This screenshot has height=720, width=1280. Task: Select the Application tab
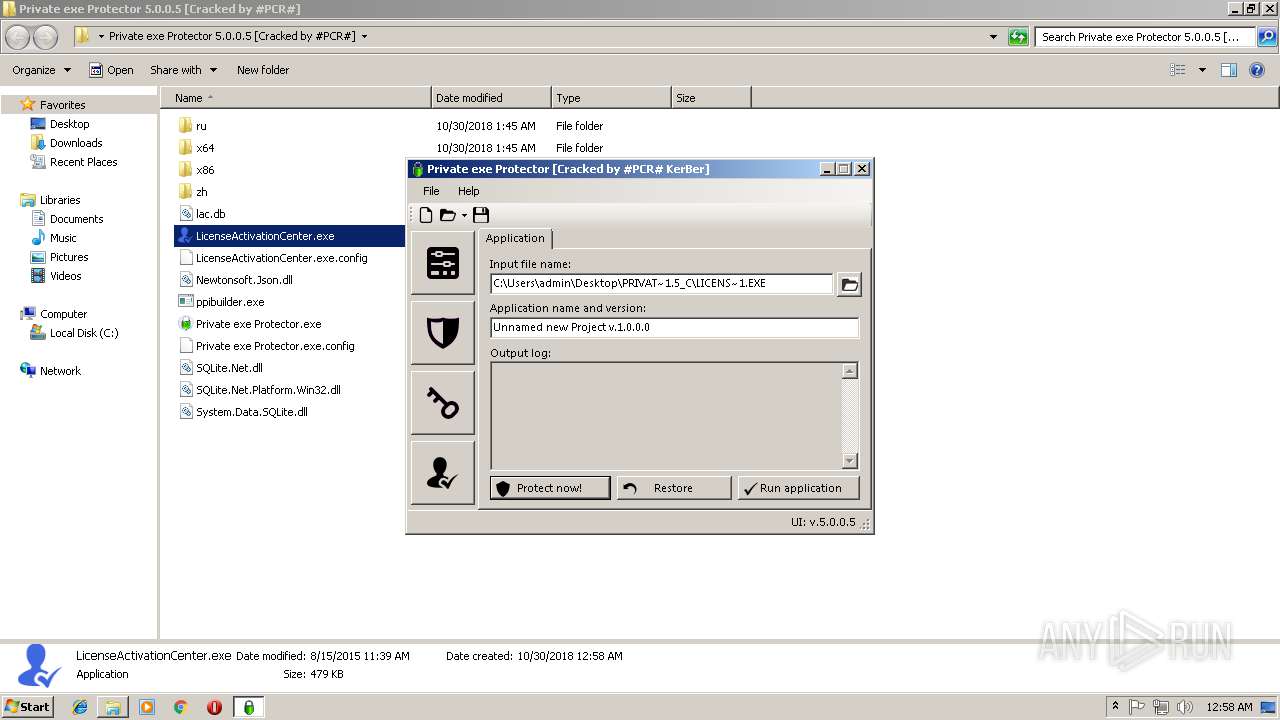[515, 238]
